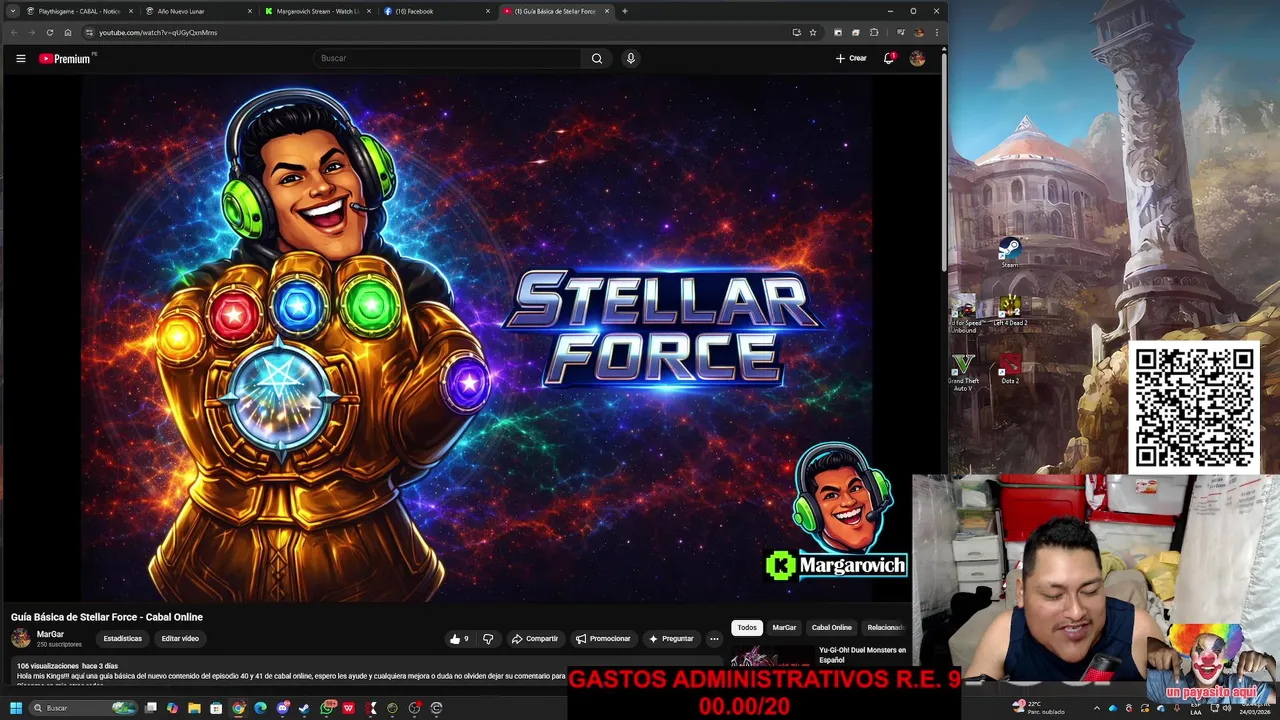
Task: Open the browser home page
Action: (68, 32)
